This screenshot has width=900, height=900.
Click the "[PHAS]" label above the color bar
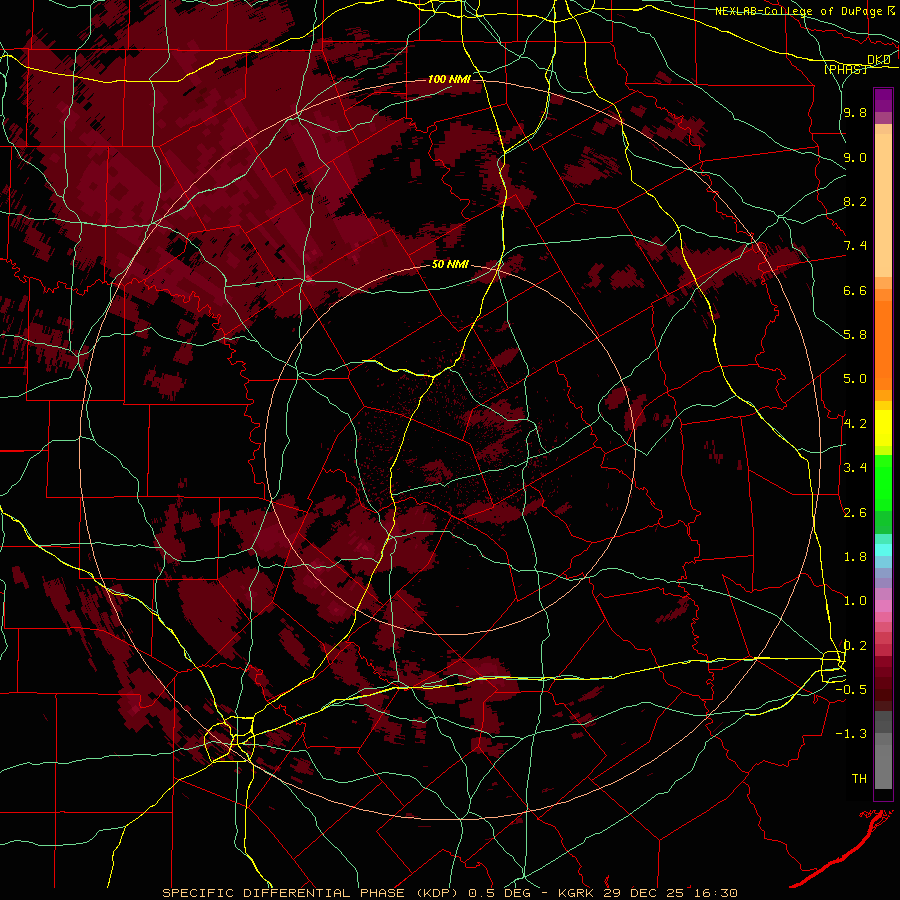point(846,69)
